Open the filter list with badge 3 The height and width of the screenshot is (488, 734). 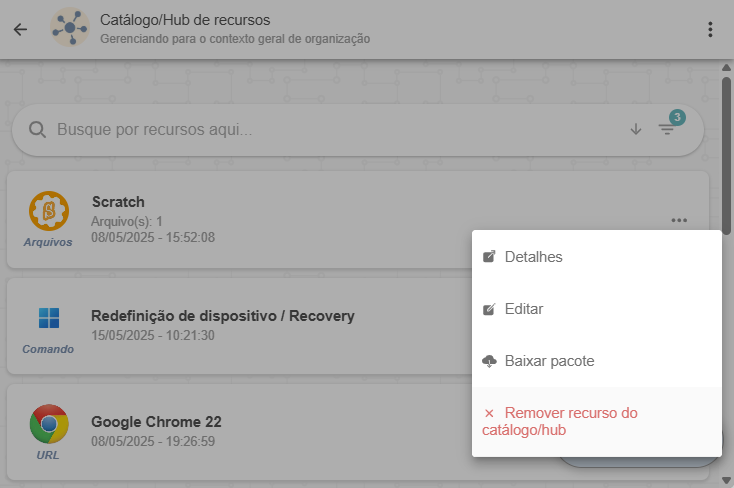coord(667,129)
